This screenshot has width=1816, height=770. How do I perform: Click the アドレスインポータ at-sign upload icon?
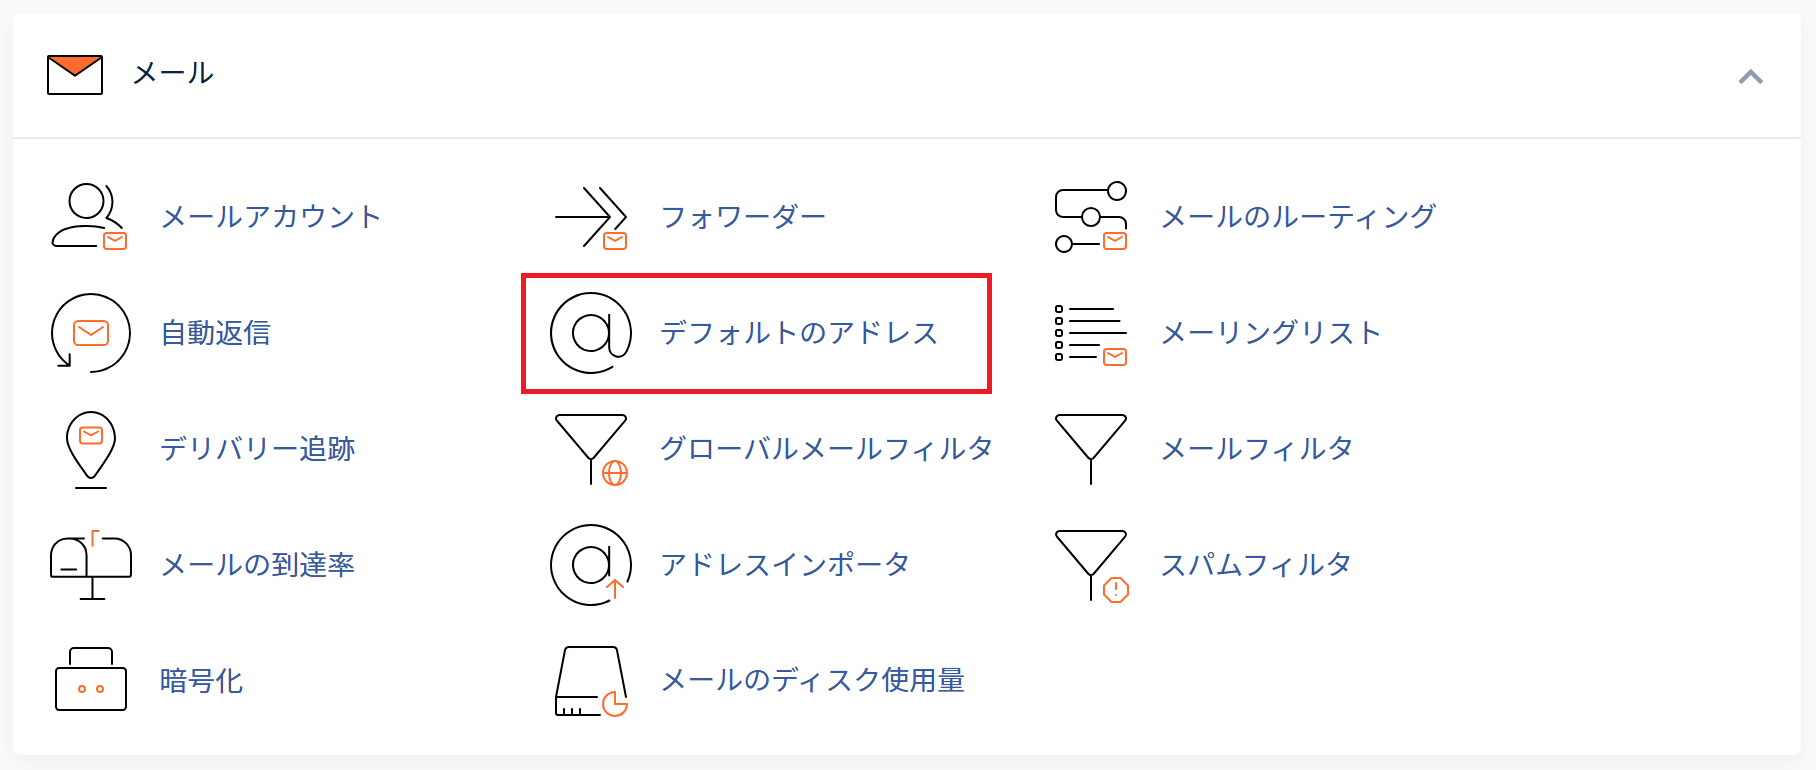click(591, 565)
